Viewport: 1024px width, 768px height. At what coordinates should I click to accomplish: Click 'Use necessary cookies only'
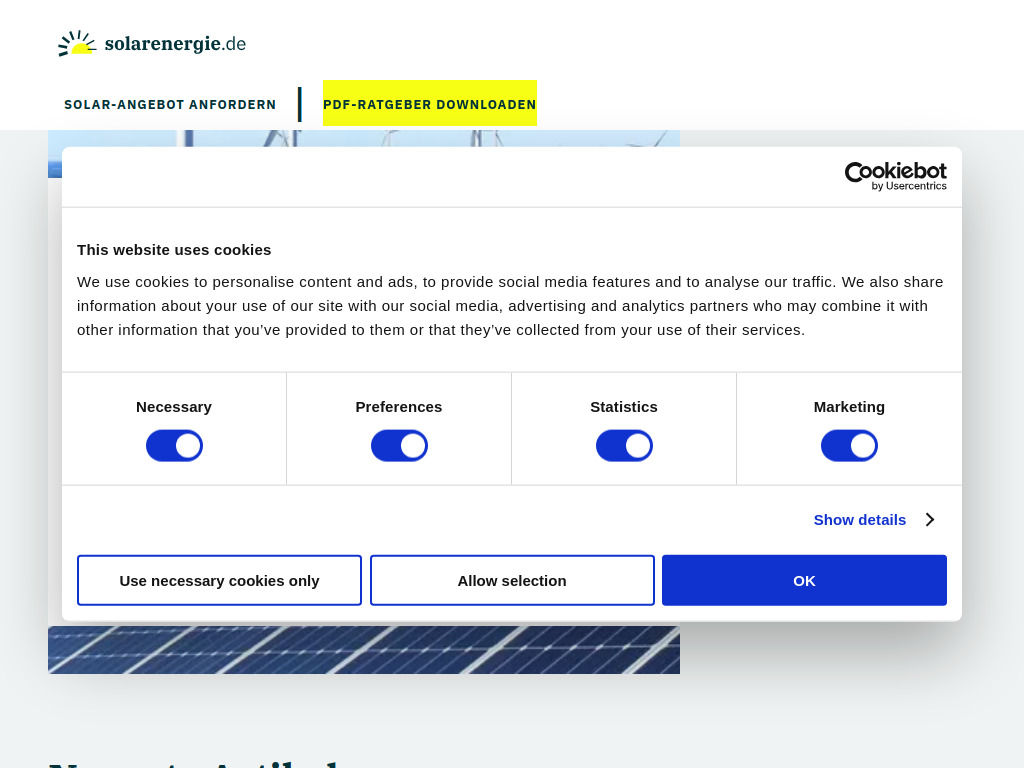tap(219, 580)
